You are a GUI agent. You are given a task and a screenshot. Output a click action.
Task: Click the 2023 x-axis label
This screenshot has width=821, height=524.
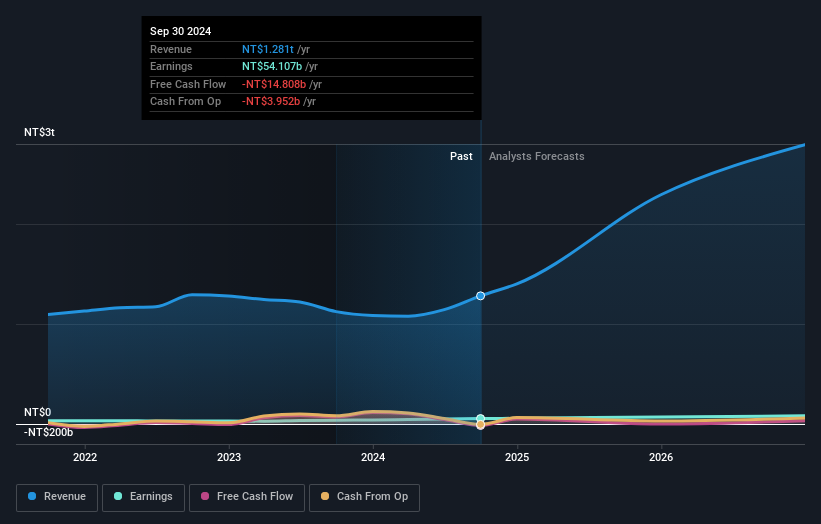click(x=229, y=457)
